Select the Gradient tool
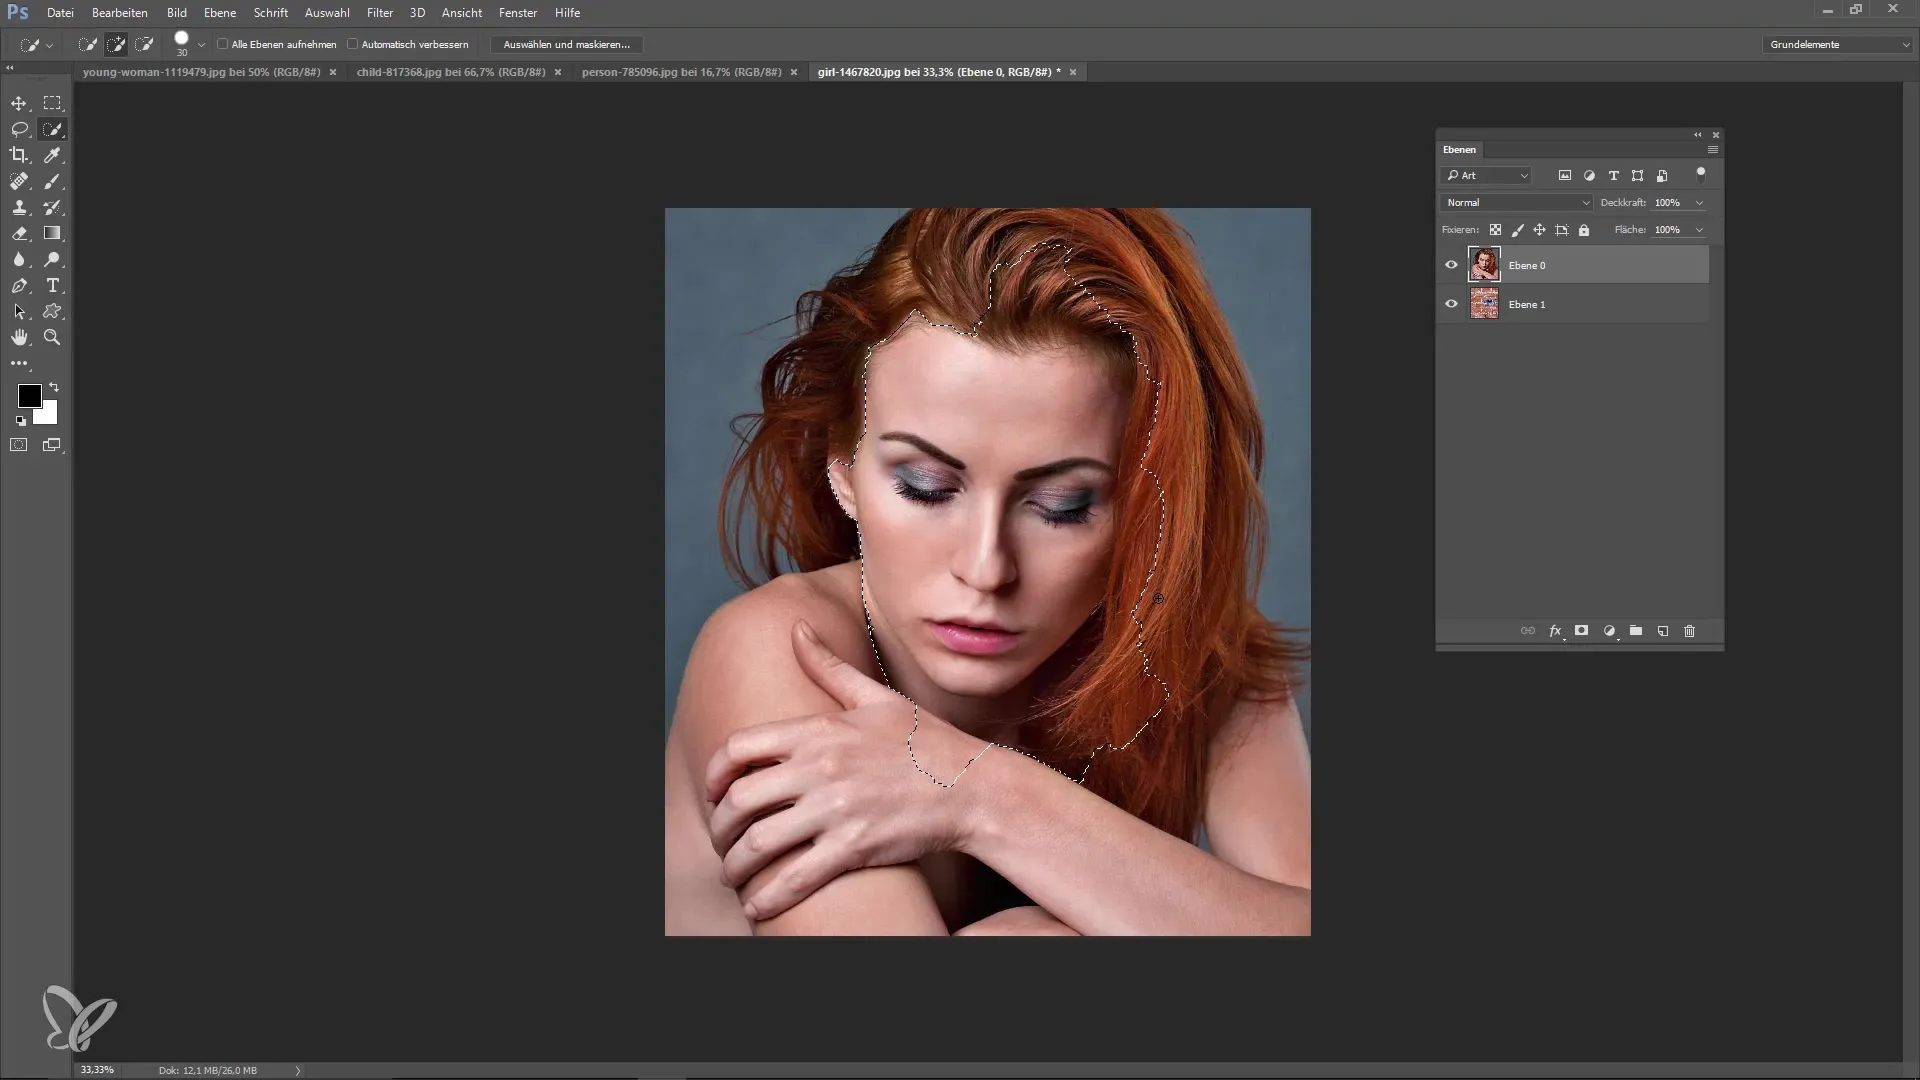1920x1080 pixels. 52,233
